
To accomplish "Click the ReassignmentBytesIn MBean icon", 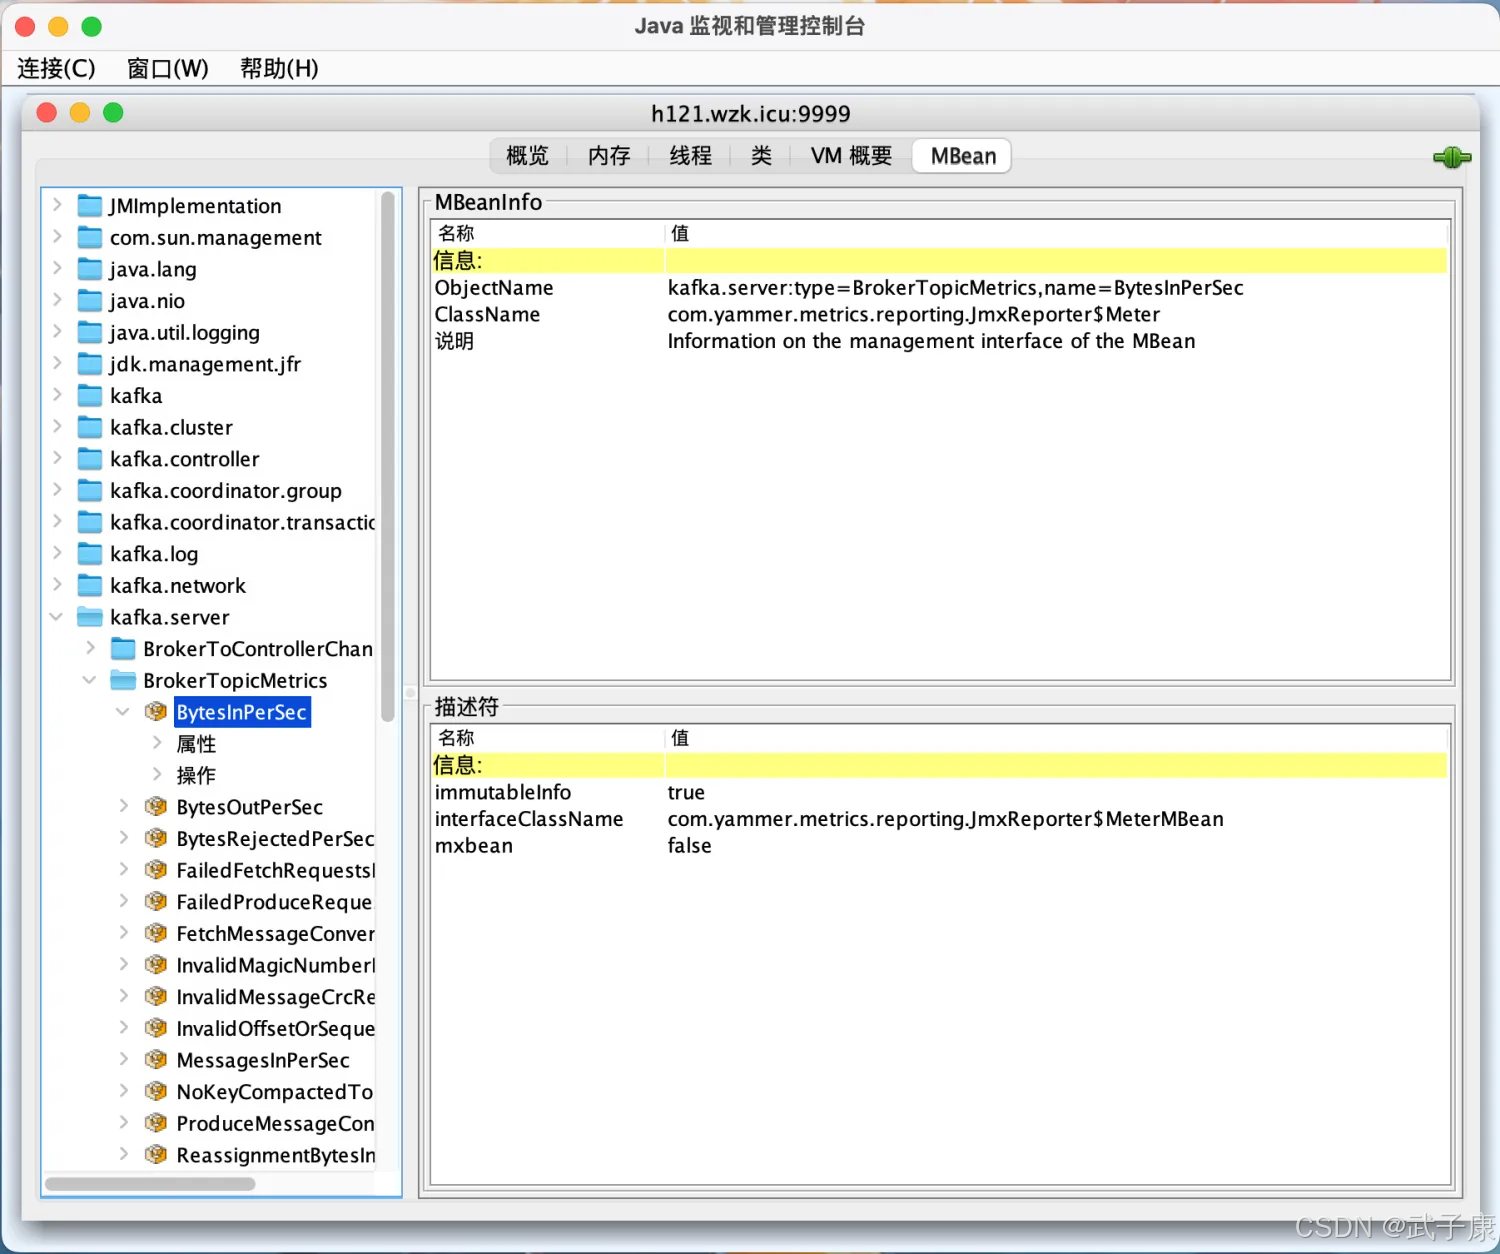I will [x=156, y=1155].
